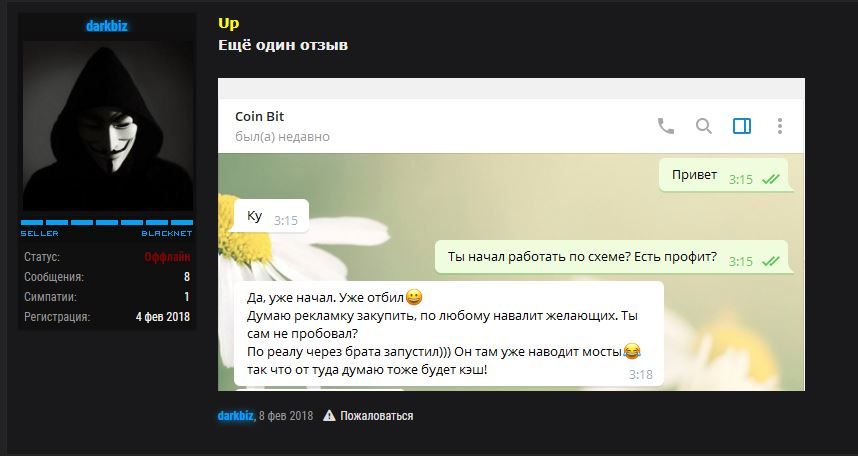Click the Пожаловаться report link

[x=376, y=415]
